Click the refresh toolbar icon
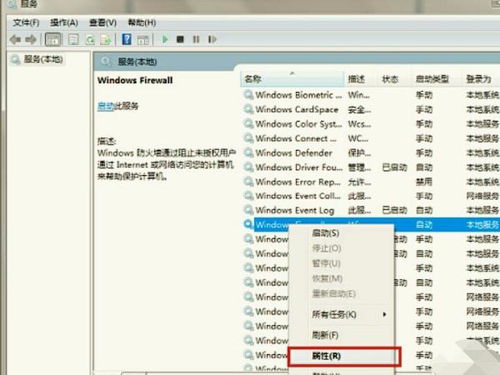The image size is (500, 375). pos(90,40)
